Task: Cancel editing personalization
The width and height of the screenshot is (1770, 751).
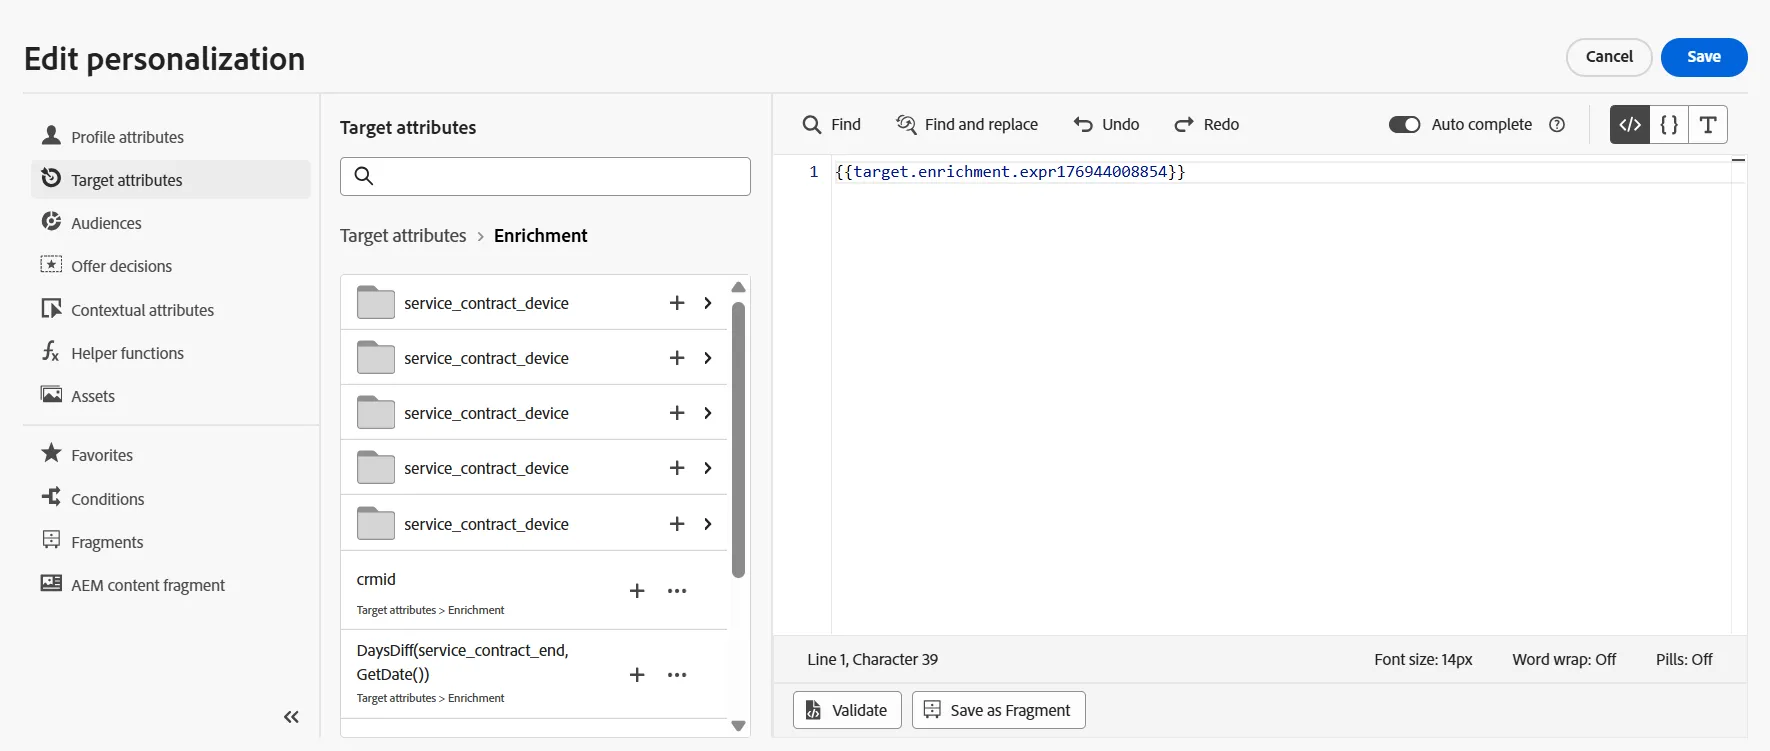Action: (x=1609, y=57)
